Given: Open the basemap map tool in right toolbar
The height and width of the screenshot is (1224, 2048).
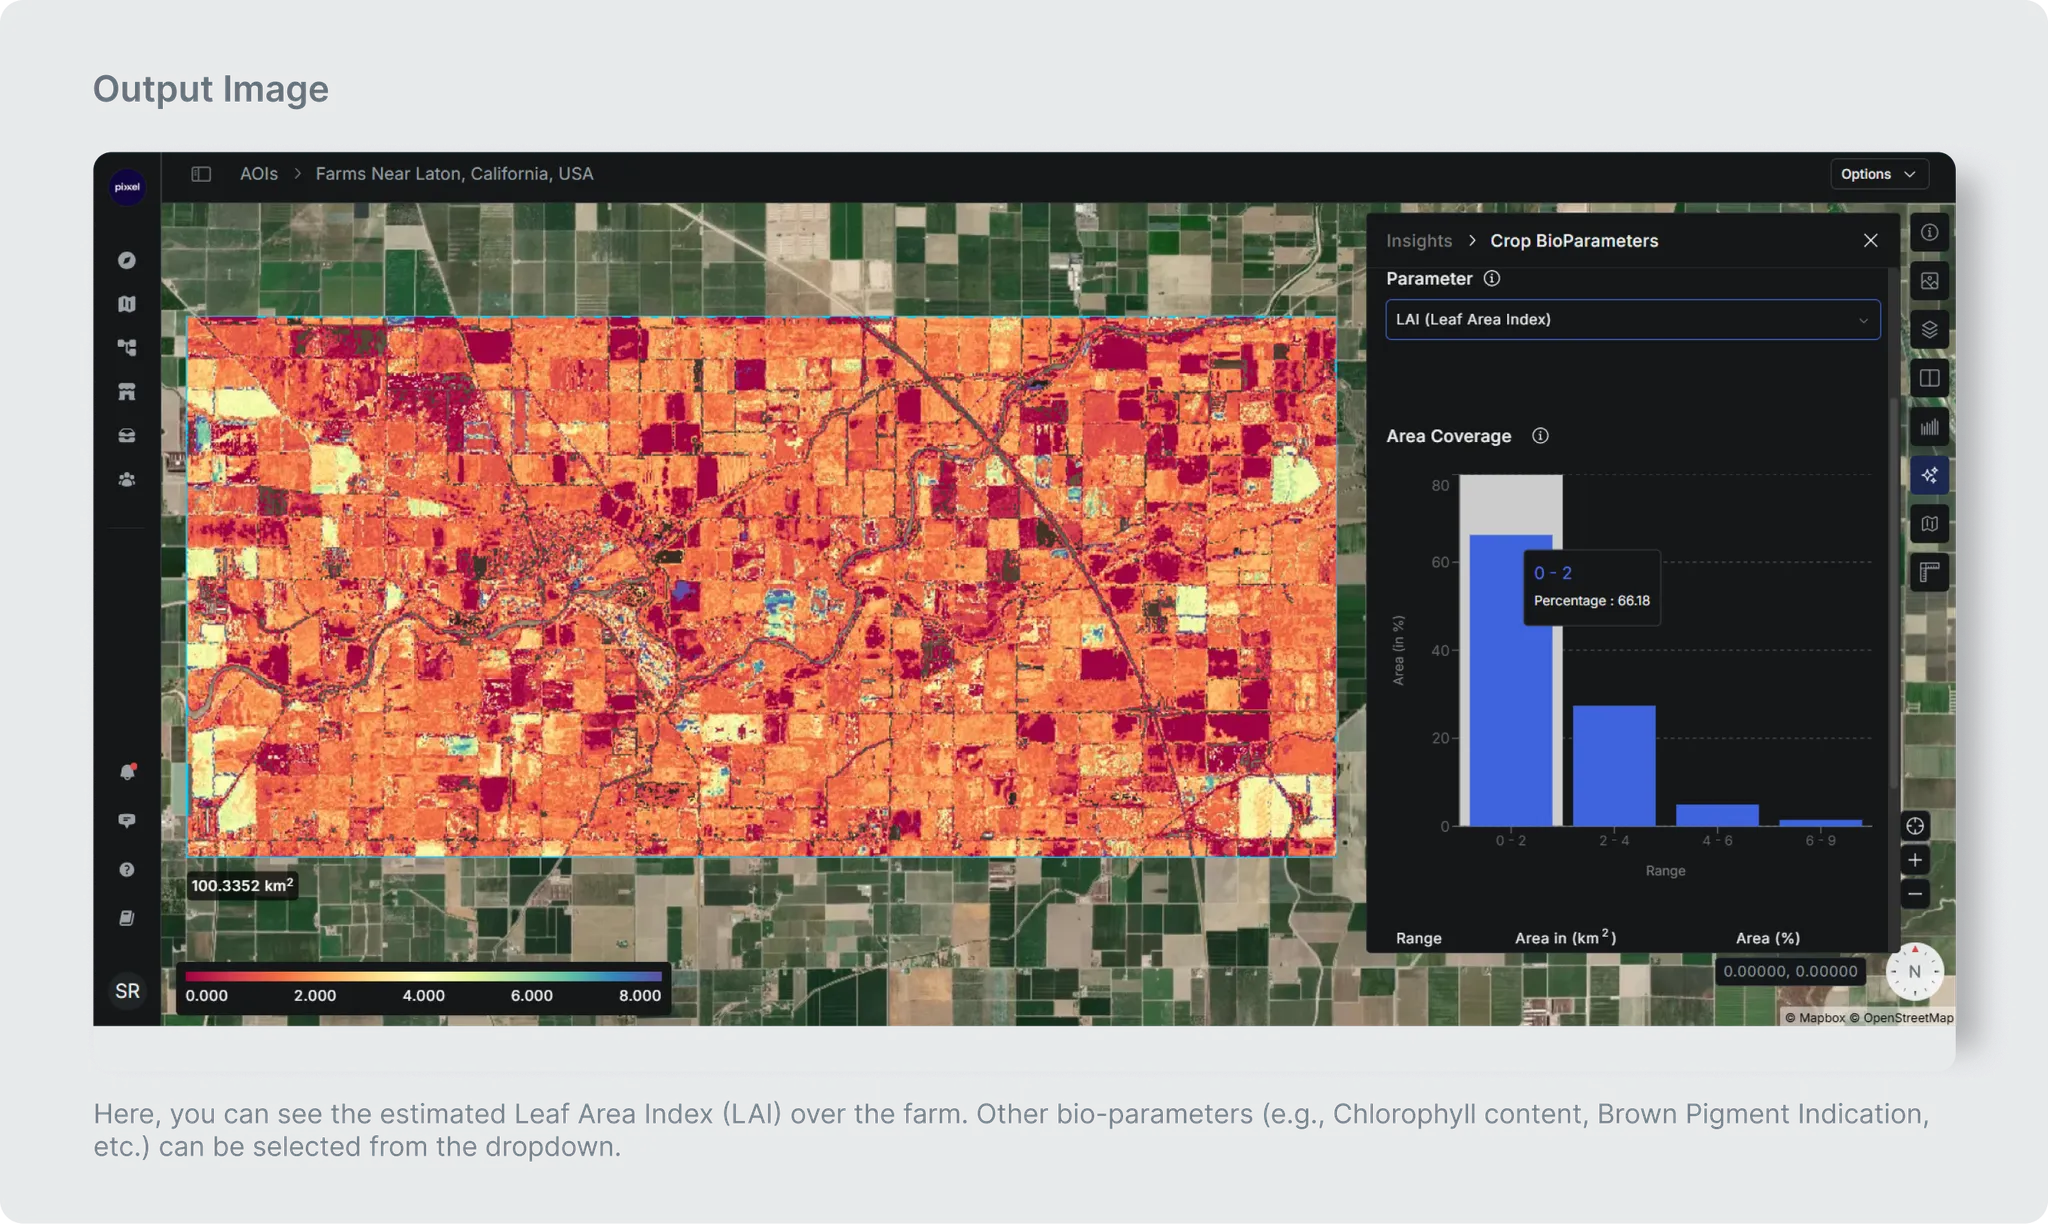Looking at the screenshot, I should [x=1929, y=524].
